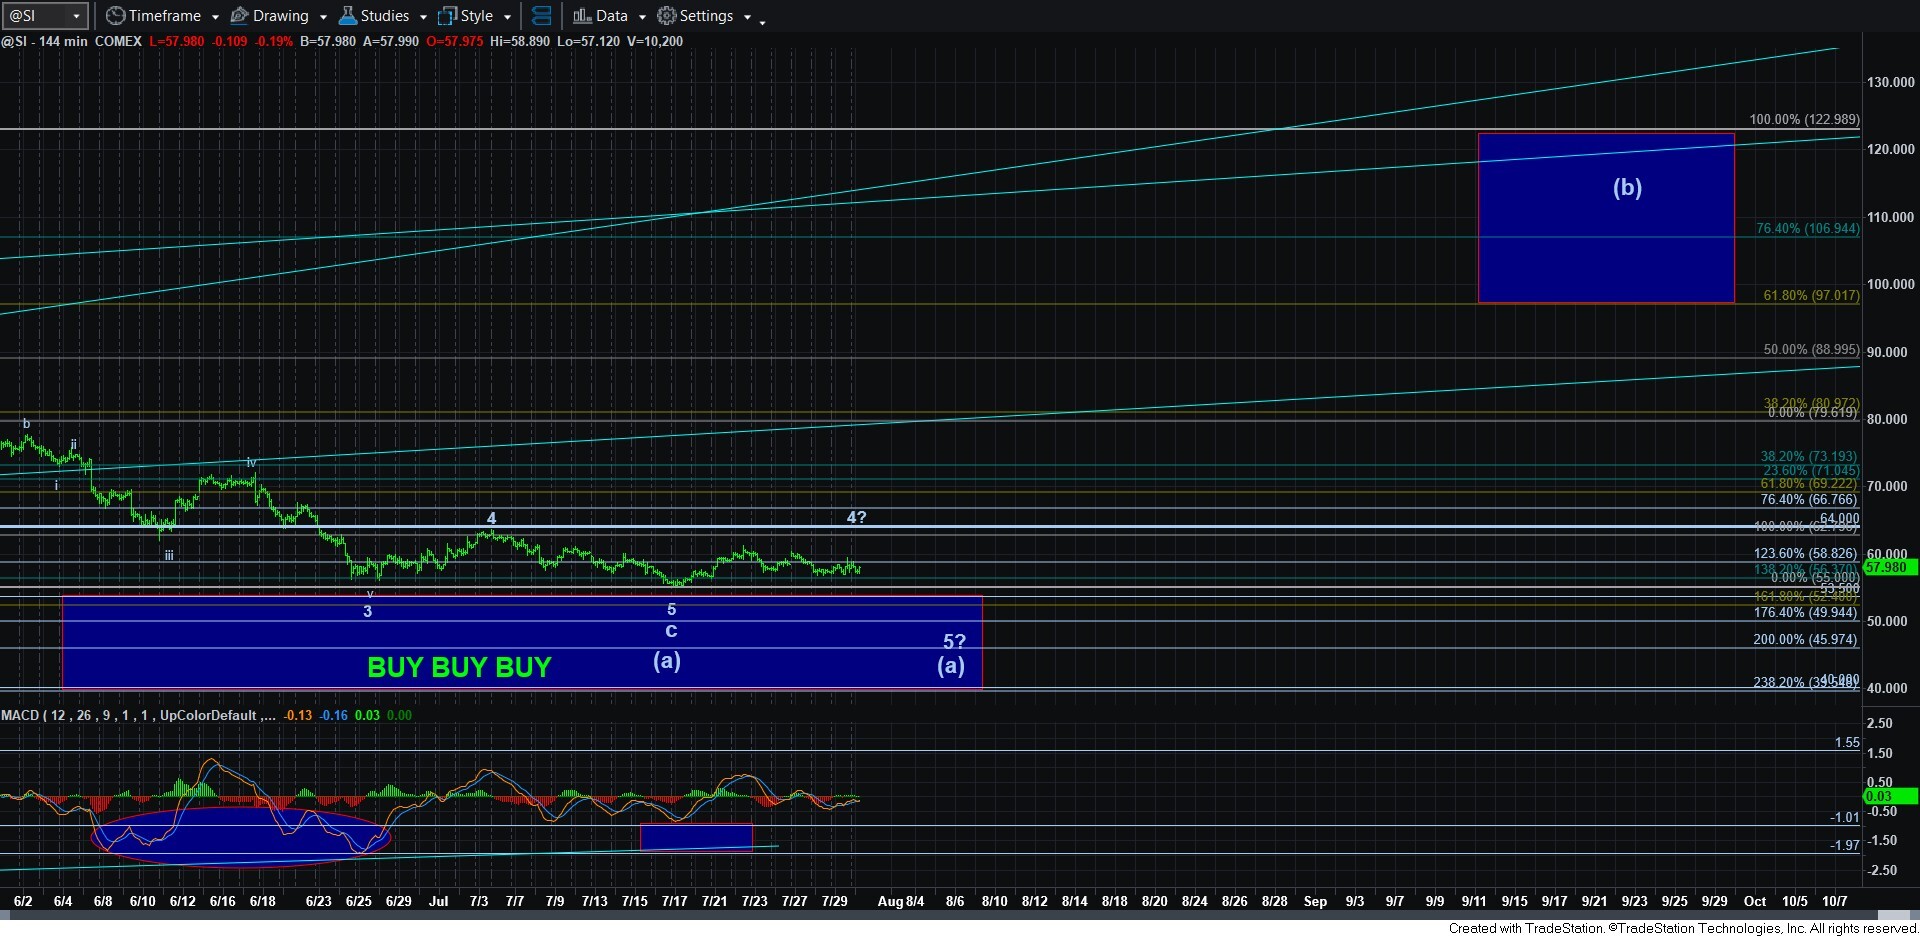Click the Data bar-chart icon

(x=582, y=16)
